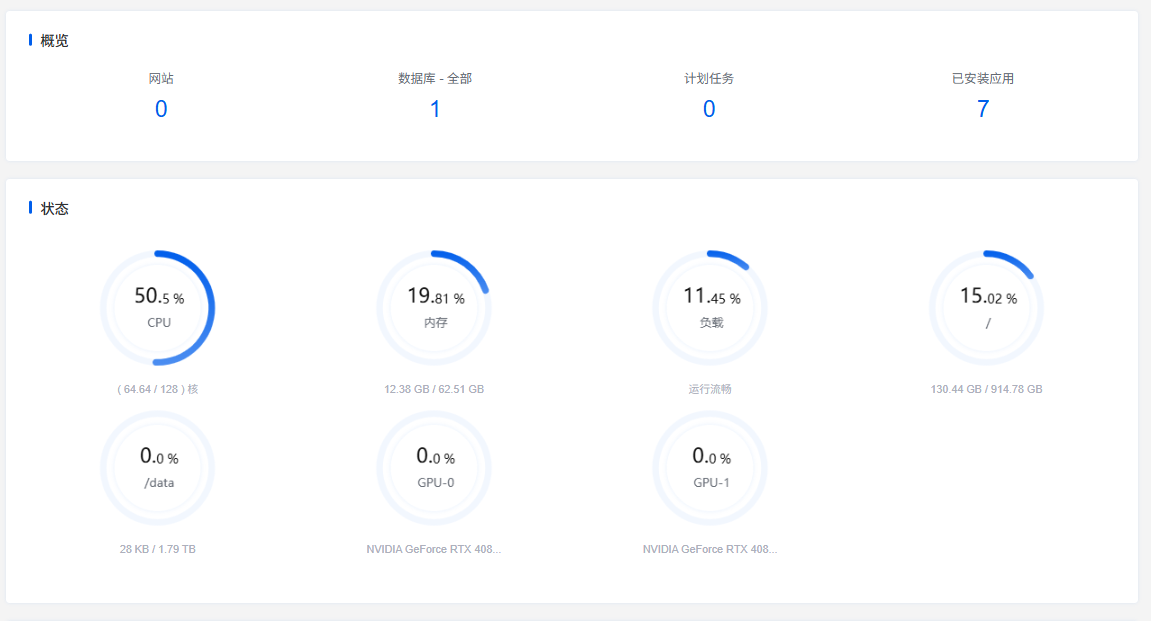This screenshot has height=621, width=1151.
Task: Select the text 12.38 GB / 62.51 GB
Action: tap(434, 389)
